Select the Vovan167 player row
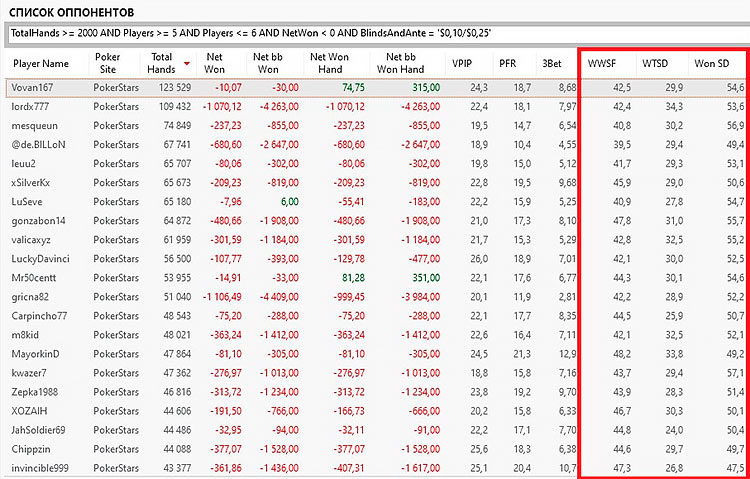Viewport: 750px width, 479px height. [34, 88]
